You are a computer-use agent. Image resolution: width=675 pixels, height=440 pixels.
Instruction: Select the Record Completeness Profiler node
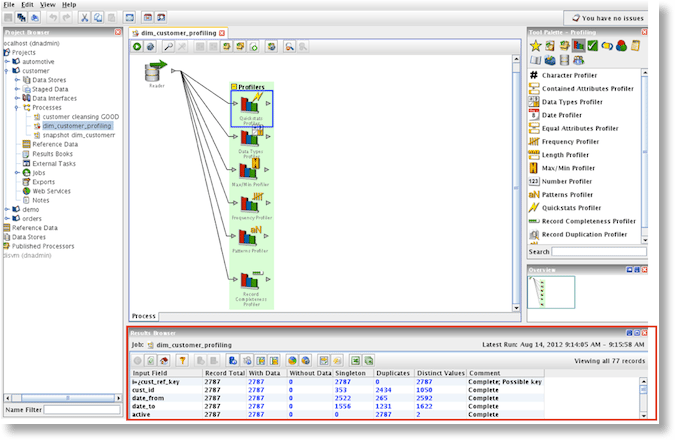click(251, 288)
